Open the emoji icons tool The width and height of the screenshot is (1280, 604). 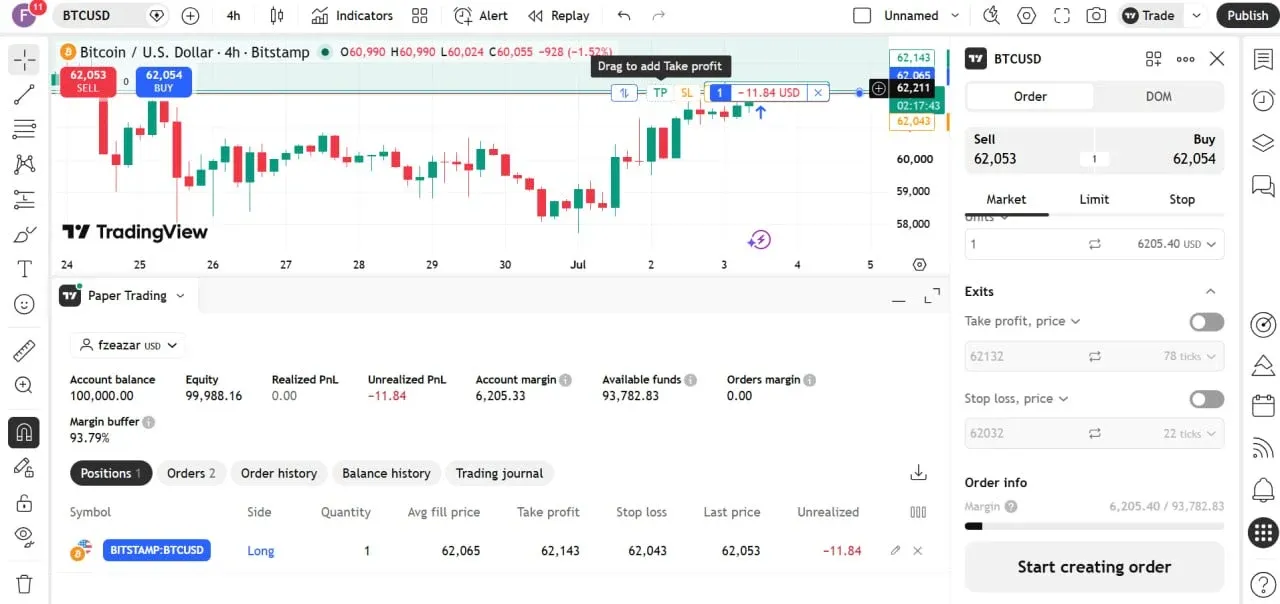coord(24,304)
